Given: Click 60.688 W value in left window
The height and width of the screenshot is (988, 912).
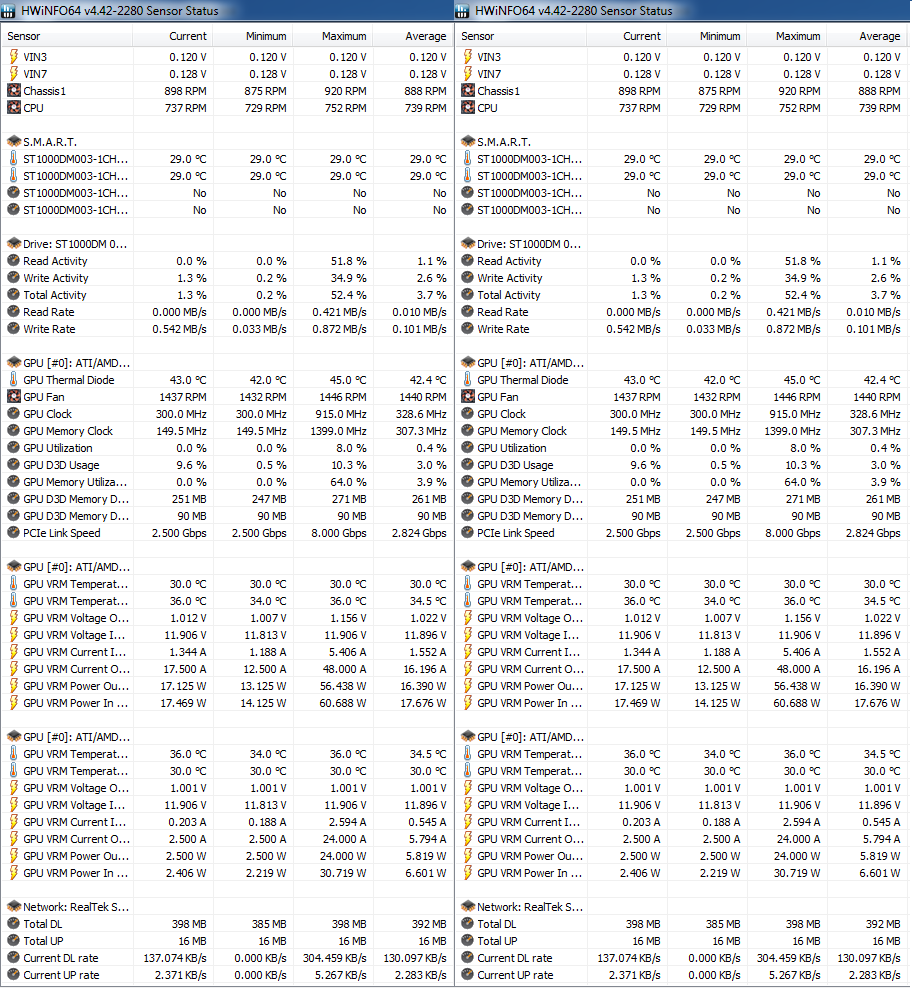Looking at the screenshot, I should click(x=343, y=703).
